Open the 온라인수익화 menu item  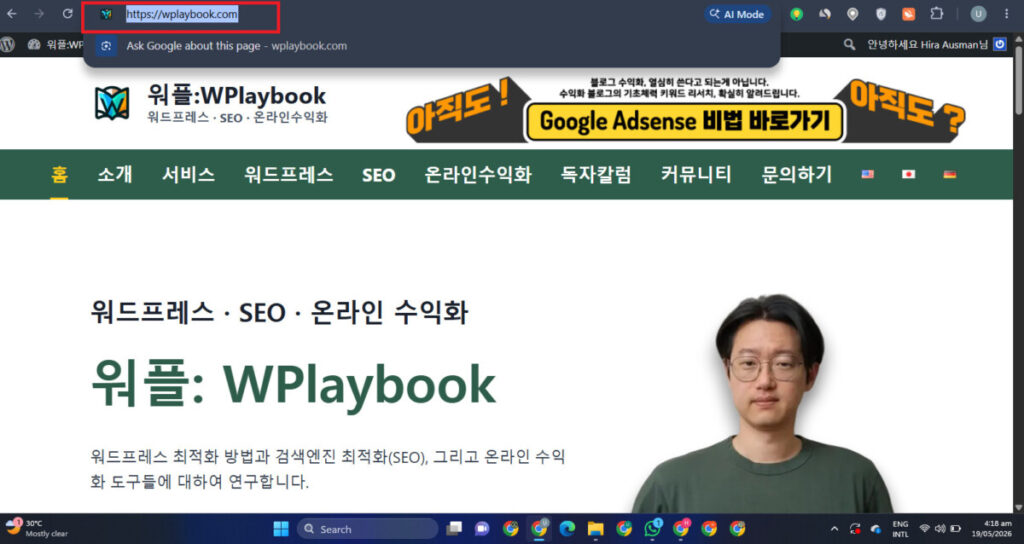(478, 174)
